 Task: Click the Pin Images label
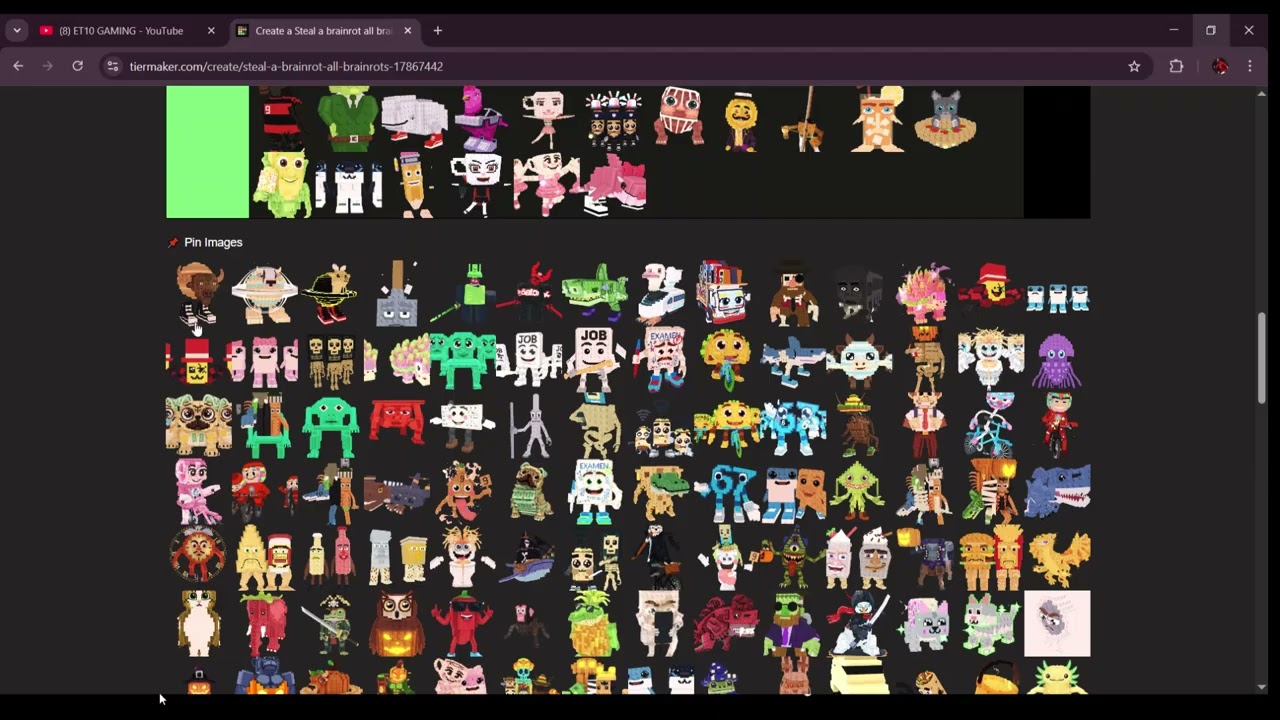click(x=213, y=242)
